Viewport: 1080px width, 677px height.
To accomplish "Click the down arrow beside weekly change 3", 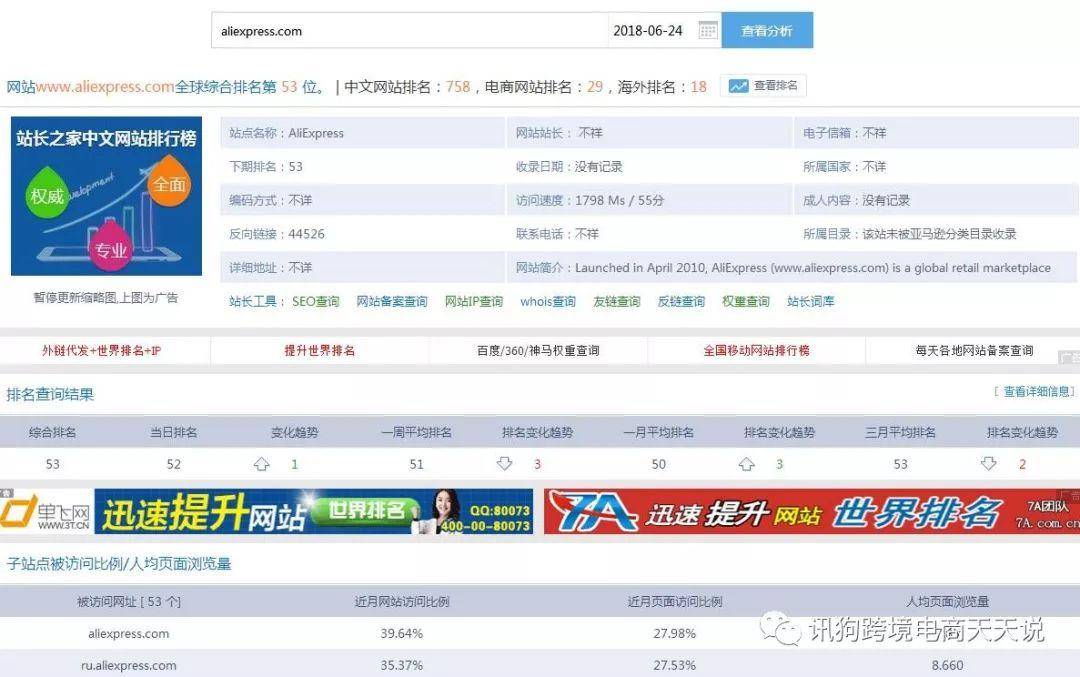I will (x=505, y=464).
